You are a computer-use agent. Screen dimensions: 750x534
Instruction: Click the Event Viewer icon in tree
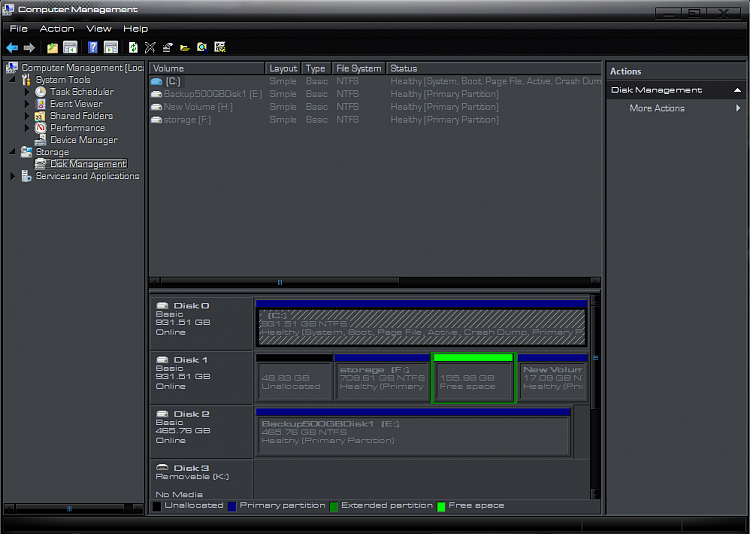pyautogui.click(x=41, y=103)
